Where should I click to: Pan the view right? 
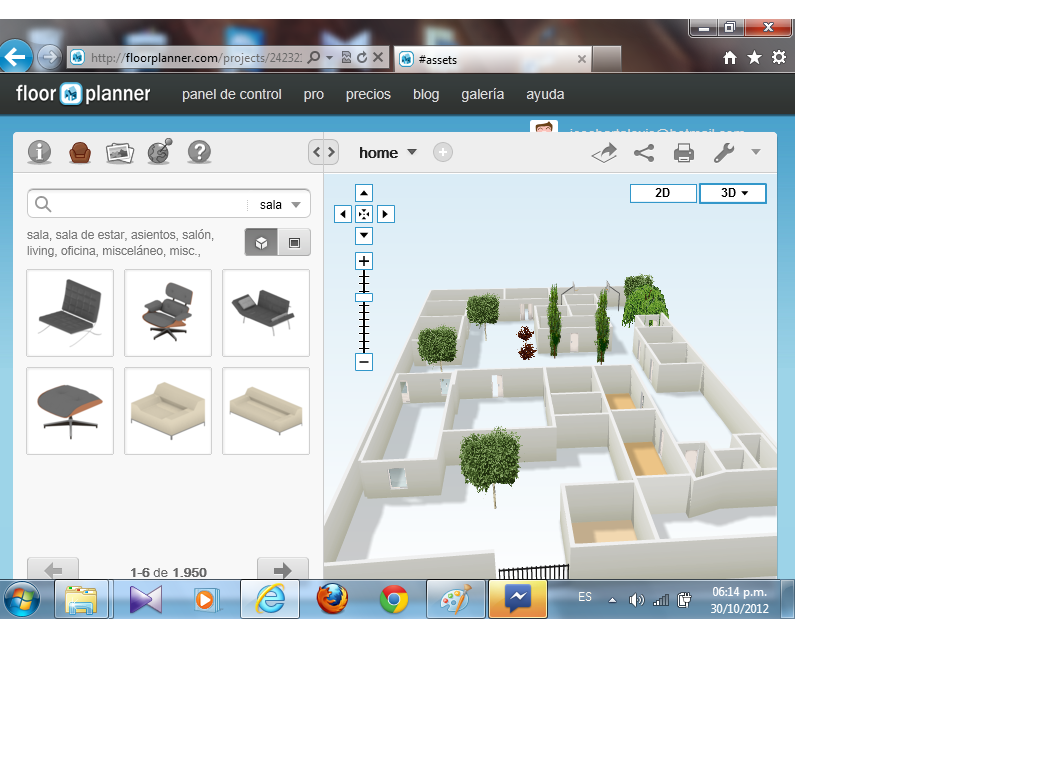[x=386, y=214]
